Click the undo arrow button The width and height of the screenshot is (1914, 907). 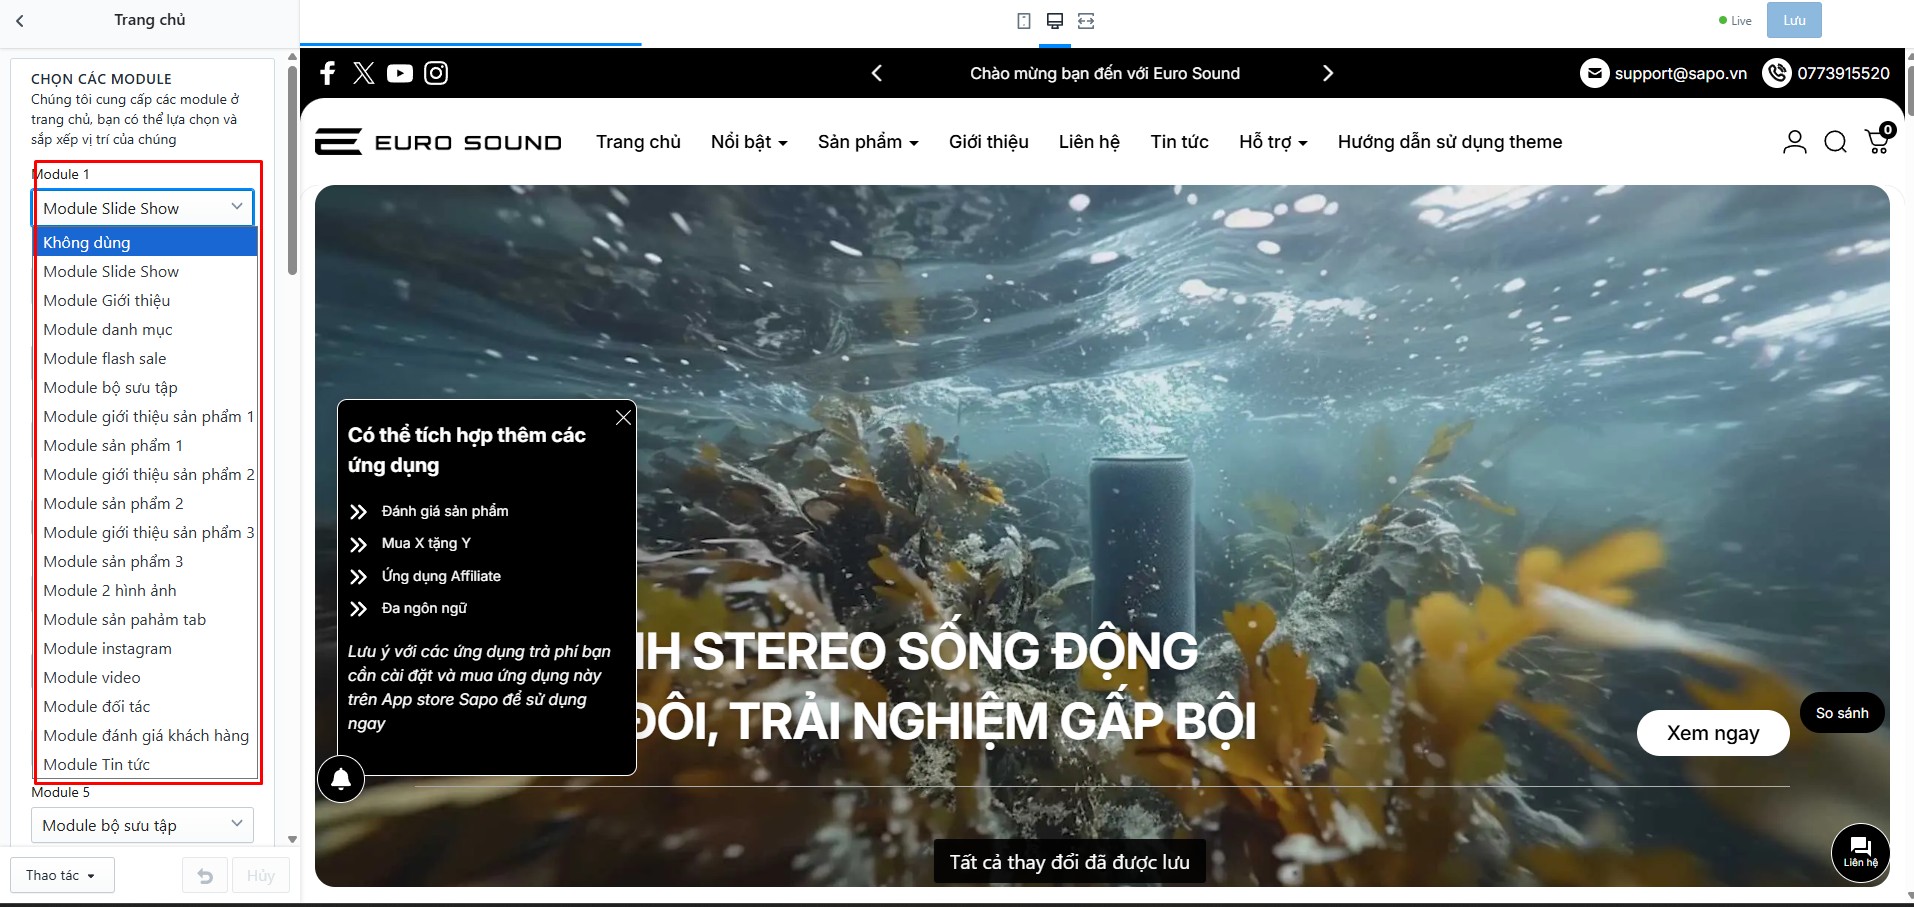(x=205, y=876)
